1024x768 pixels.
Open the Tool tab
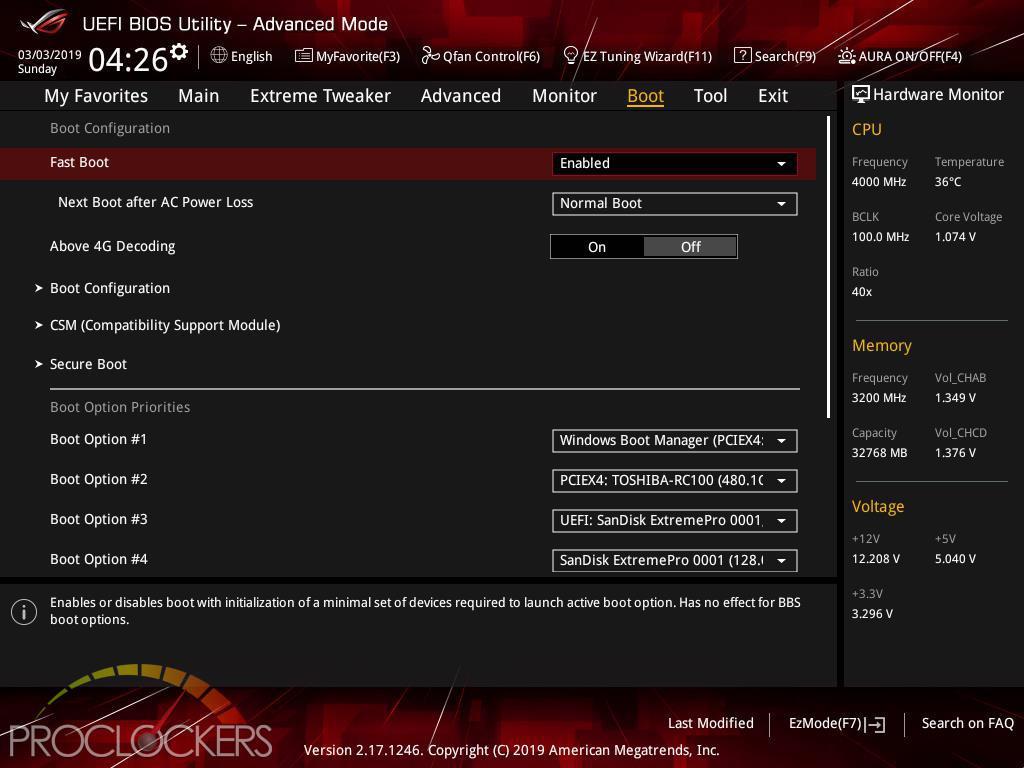coord(710,96)
